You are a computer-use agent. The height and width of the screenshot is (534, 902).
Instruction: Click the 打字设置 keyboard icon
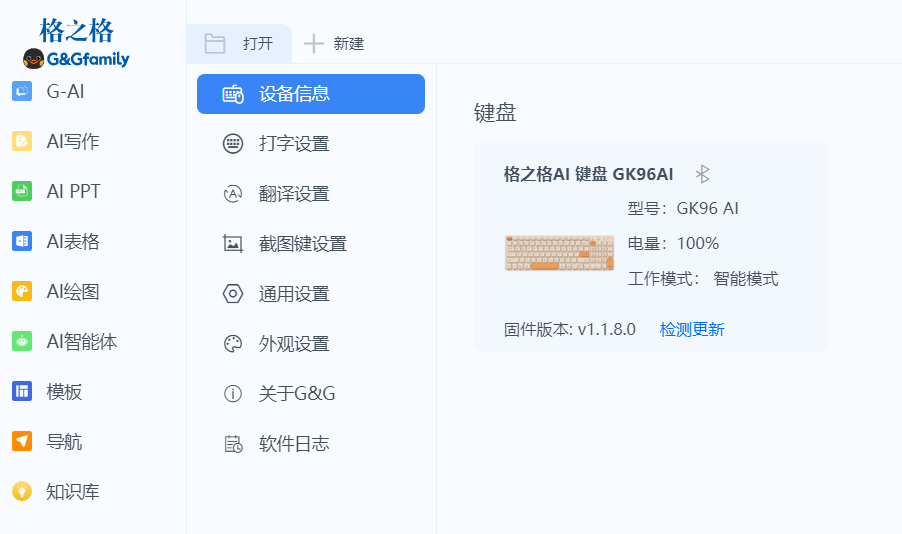click(233, 143)
